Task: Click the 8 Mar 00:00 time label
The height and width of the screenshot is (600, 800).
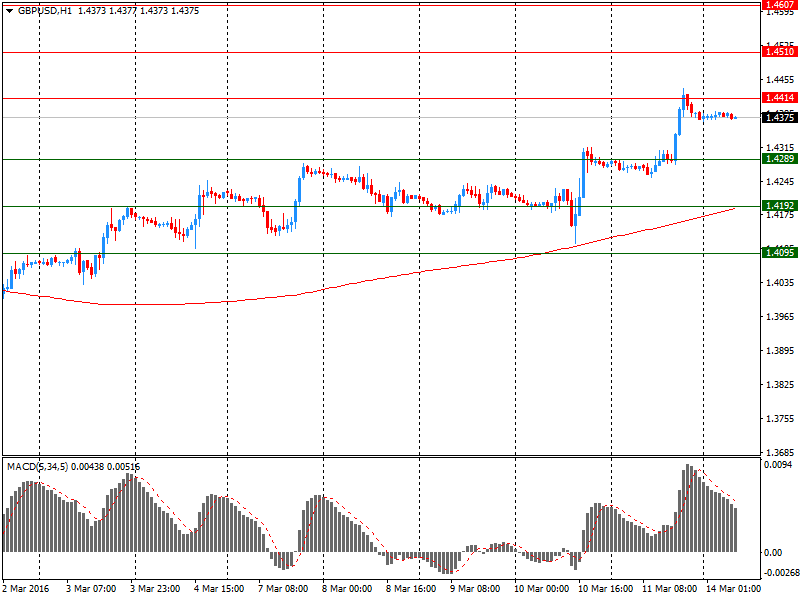Action: (x=347, y=589)
